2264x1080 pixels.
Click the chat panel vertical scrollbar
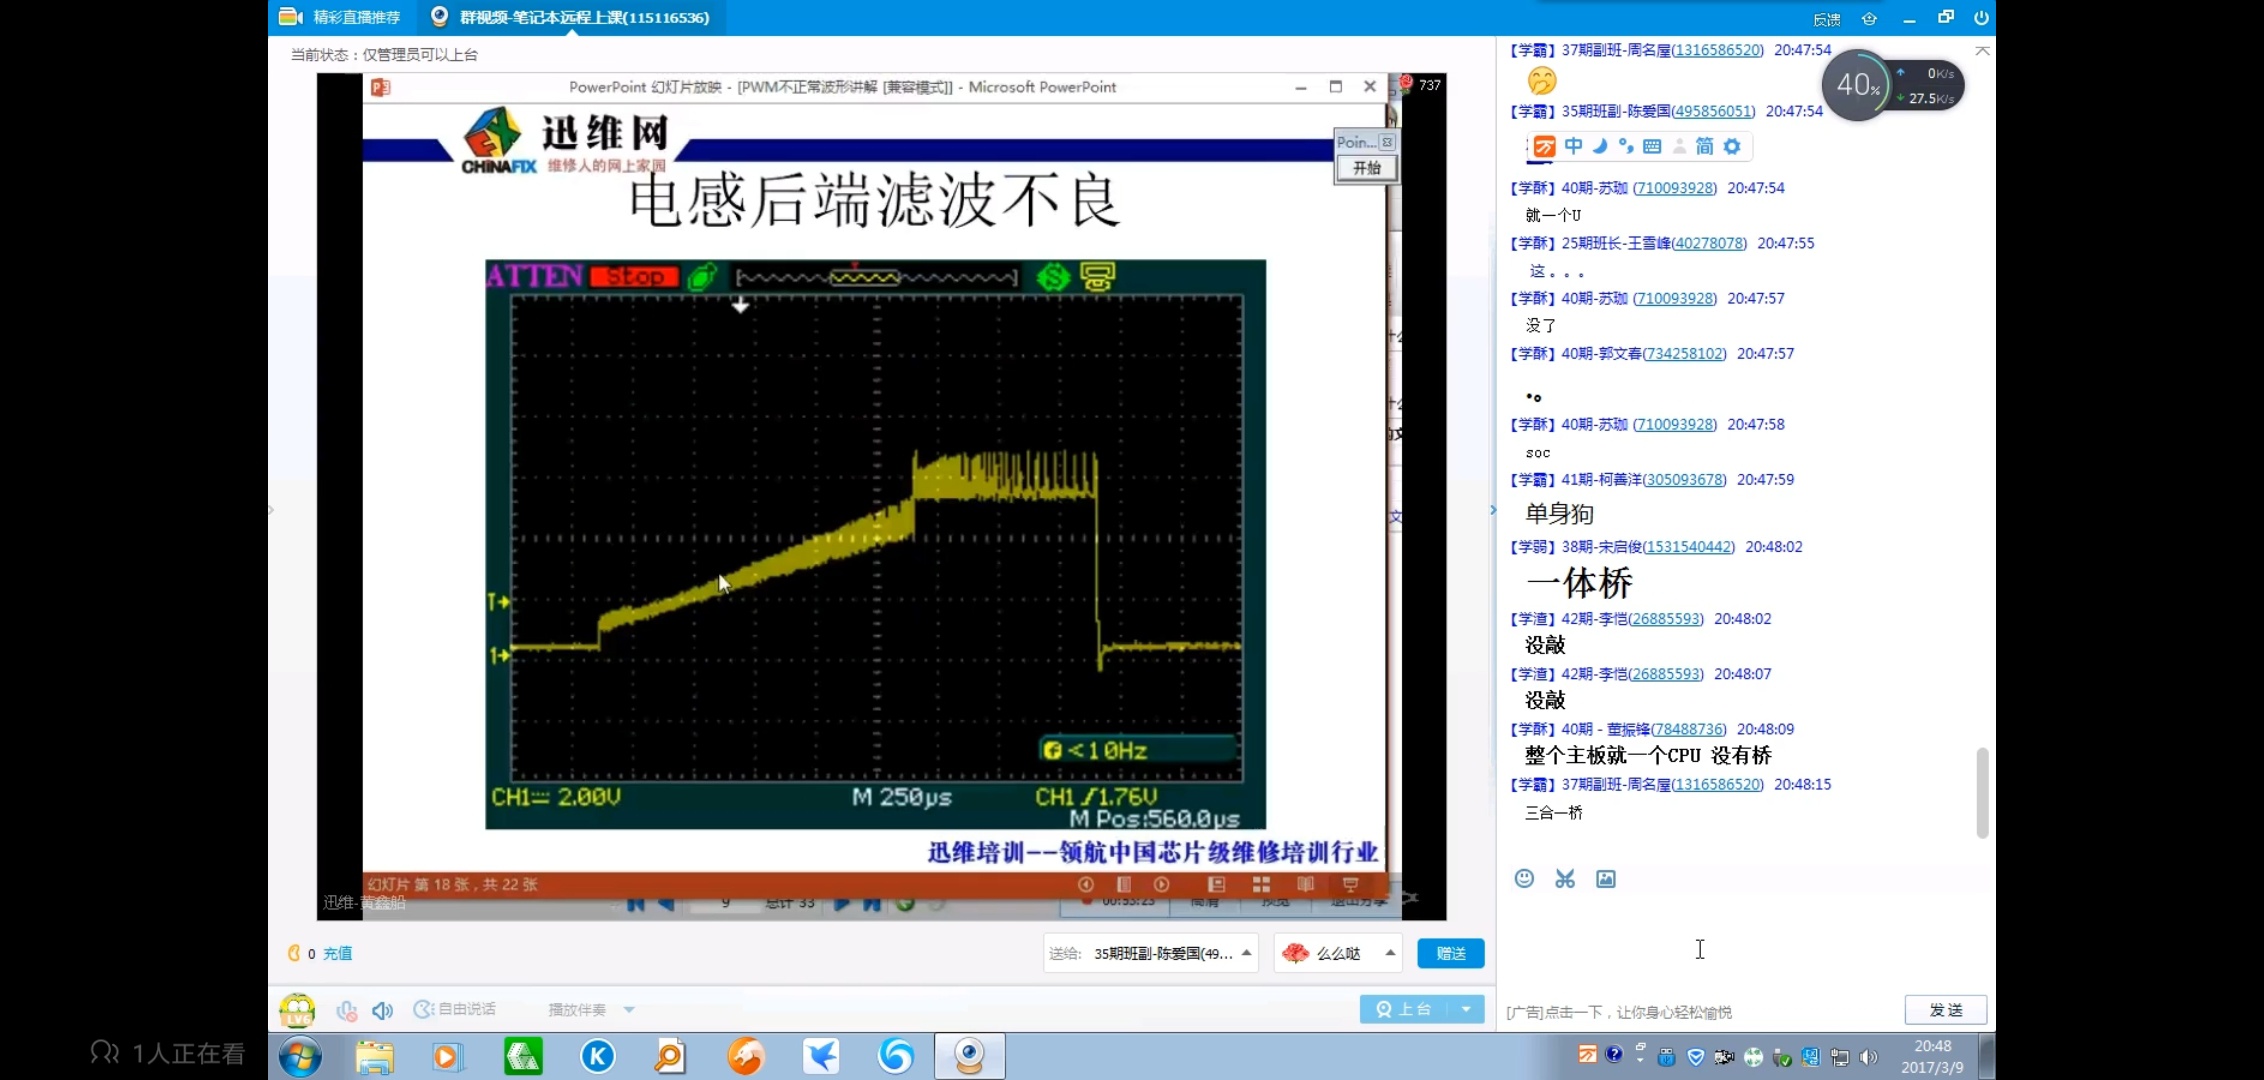1982,792
